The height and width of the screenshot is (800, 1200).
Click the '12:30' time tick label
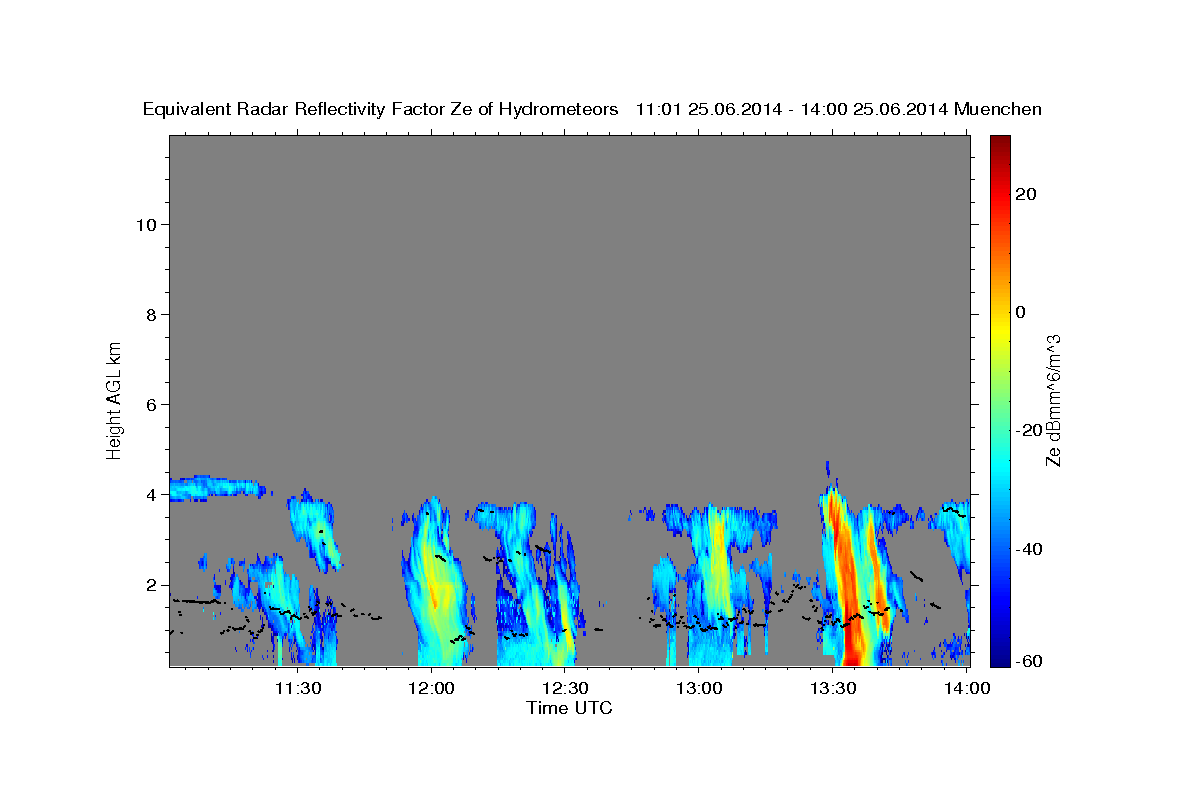[565, 688]
